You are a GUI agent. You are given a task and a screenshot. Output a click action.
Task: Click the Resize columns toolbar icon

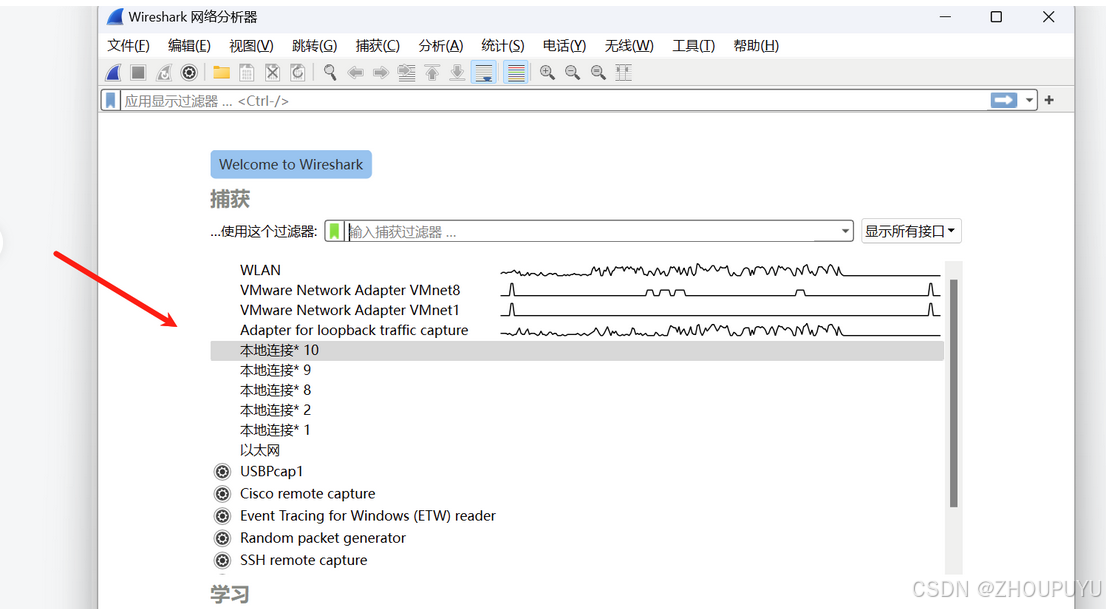(624, 72)
